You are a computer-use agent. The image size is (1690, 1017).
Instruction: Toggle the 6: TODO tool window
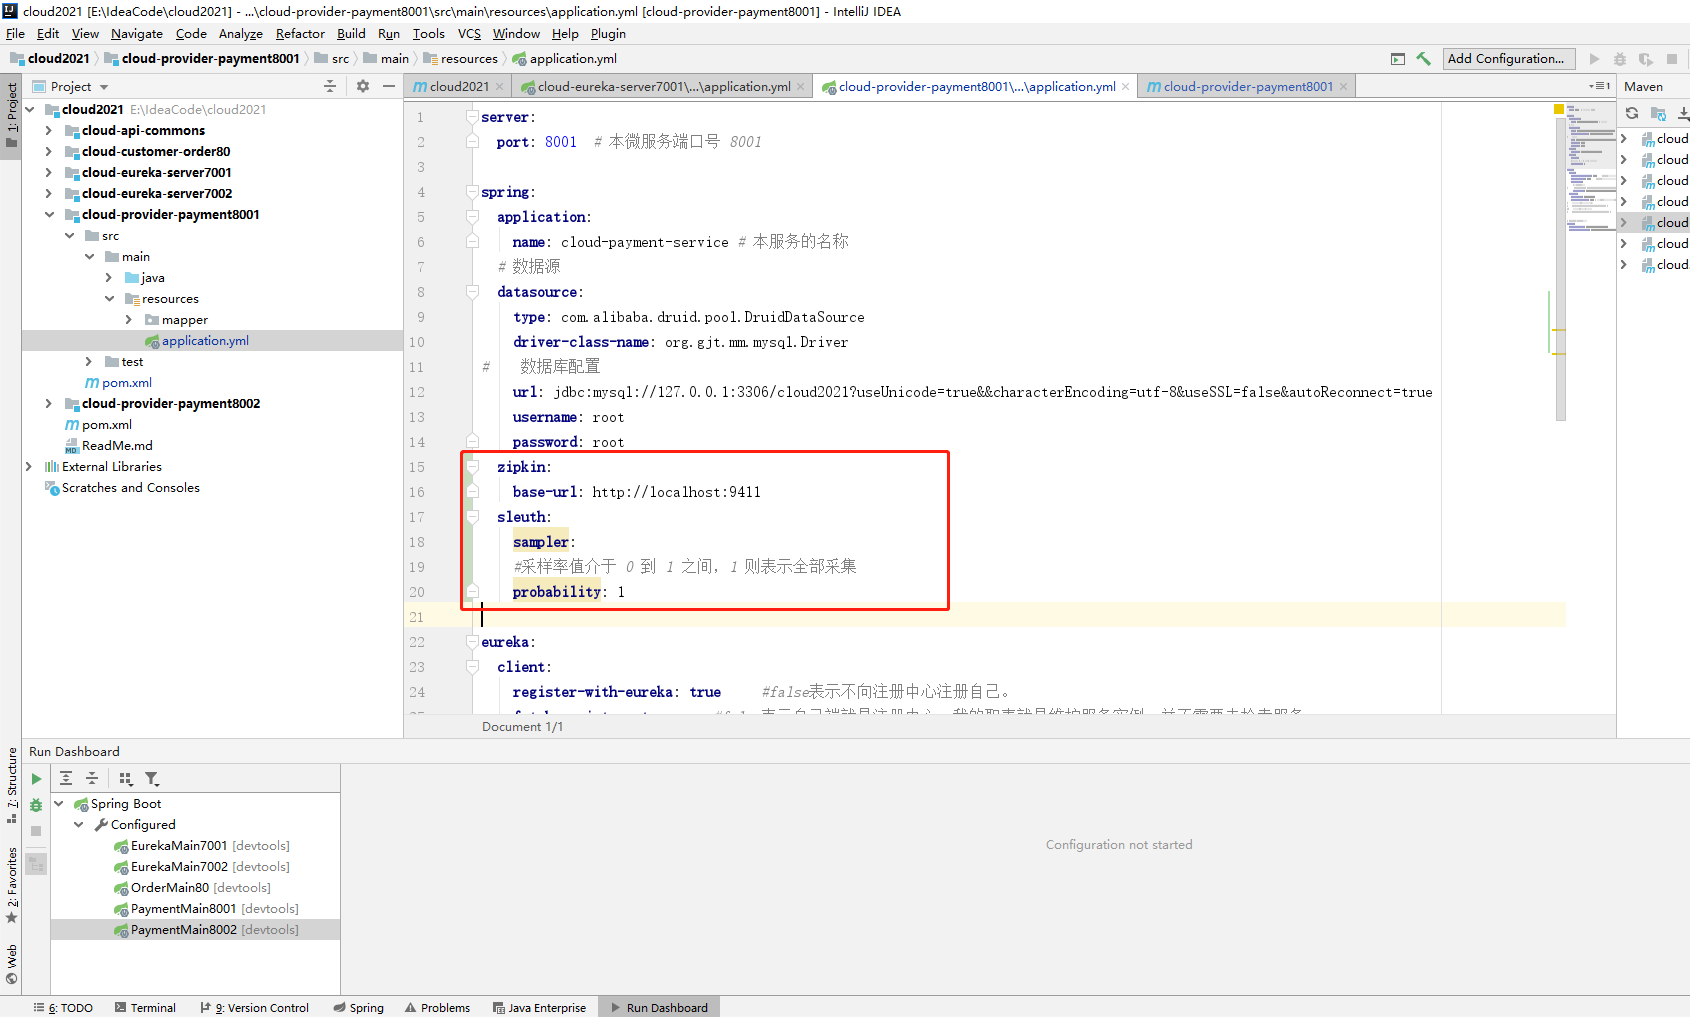pyautogui.click(x=63, y=1008)
